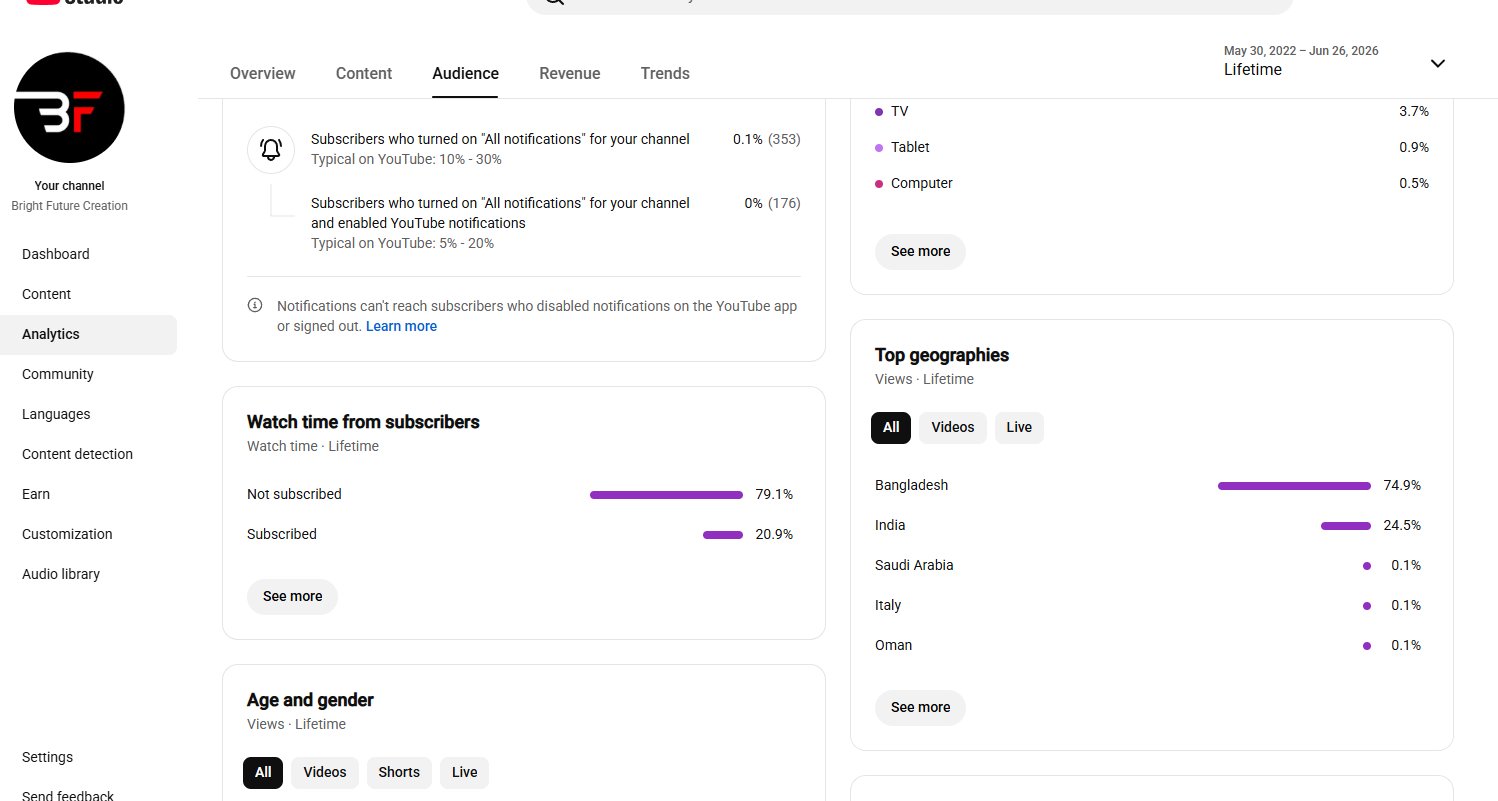Select the Audience tab
The height and width of the screenshot is (801, 1498).
[465, 73]
